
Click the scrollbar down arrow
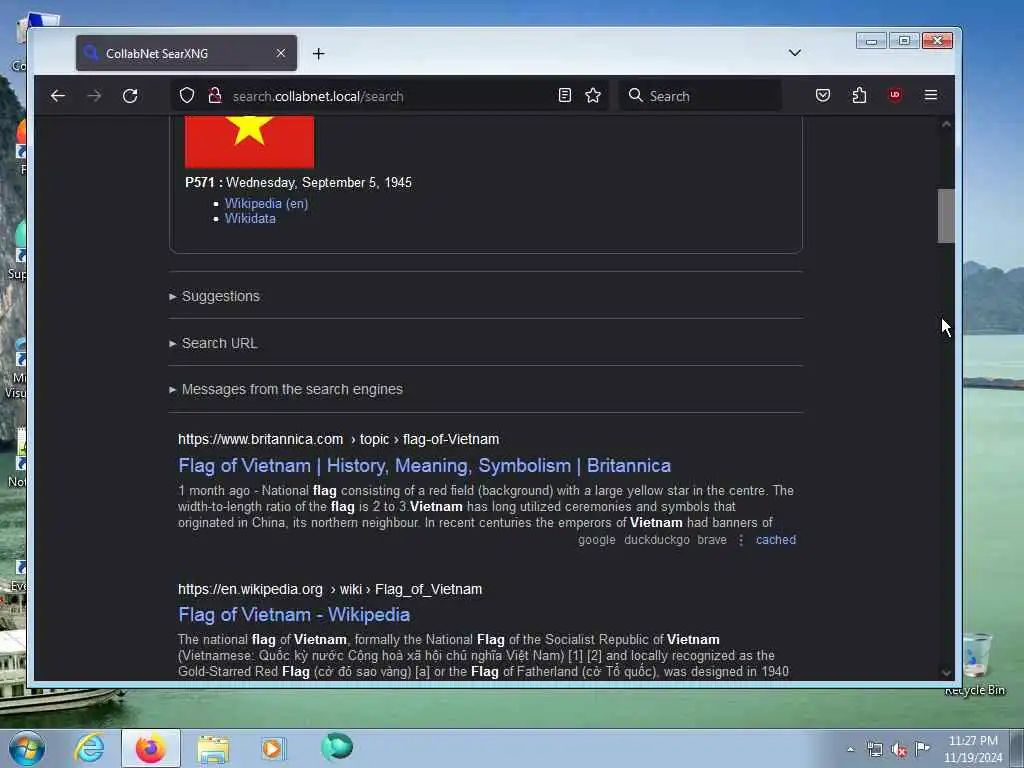click(x=946, y=673)
